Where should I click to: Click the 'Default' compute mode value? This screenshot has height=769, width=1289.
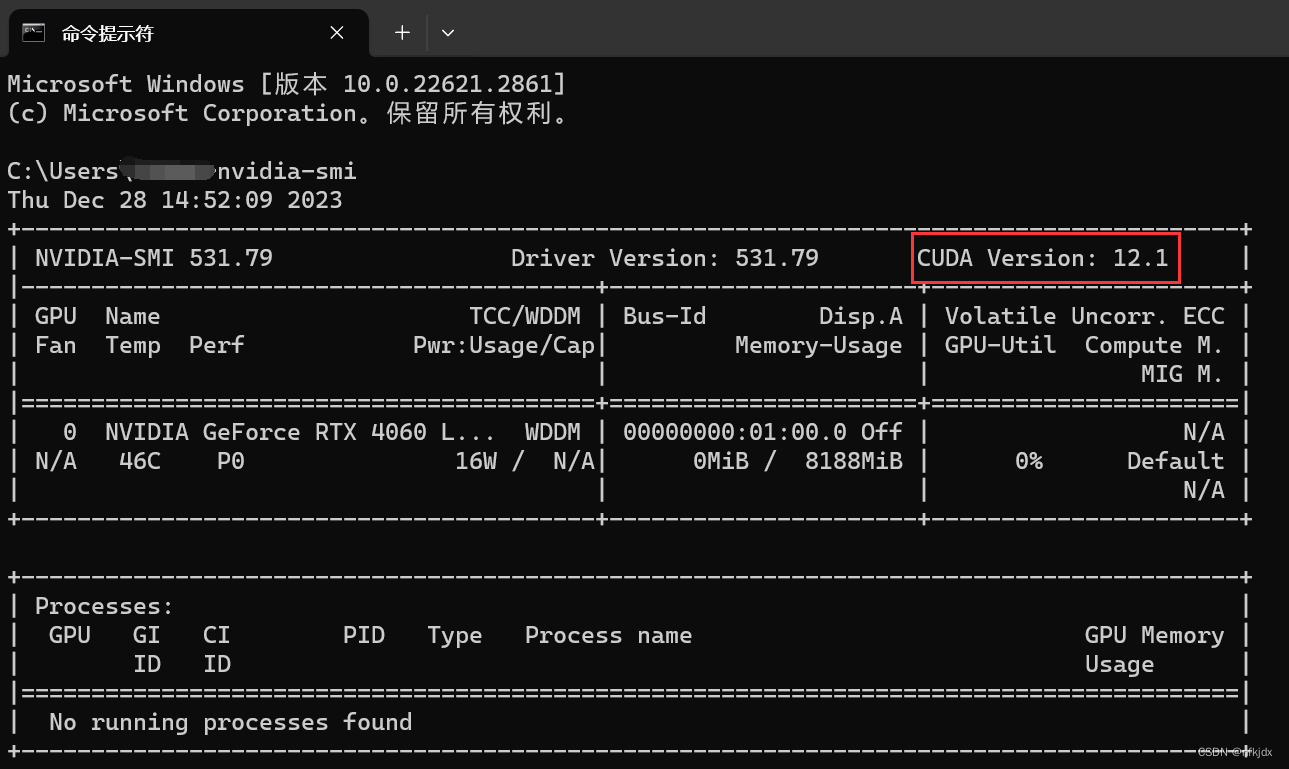[1175, 461]
